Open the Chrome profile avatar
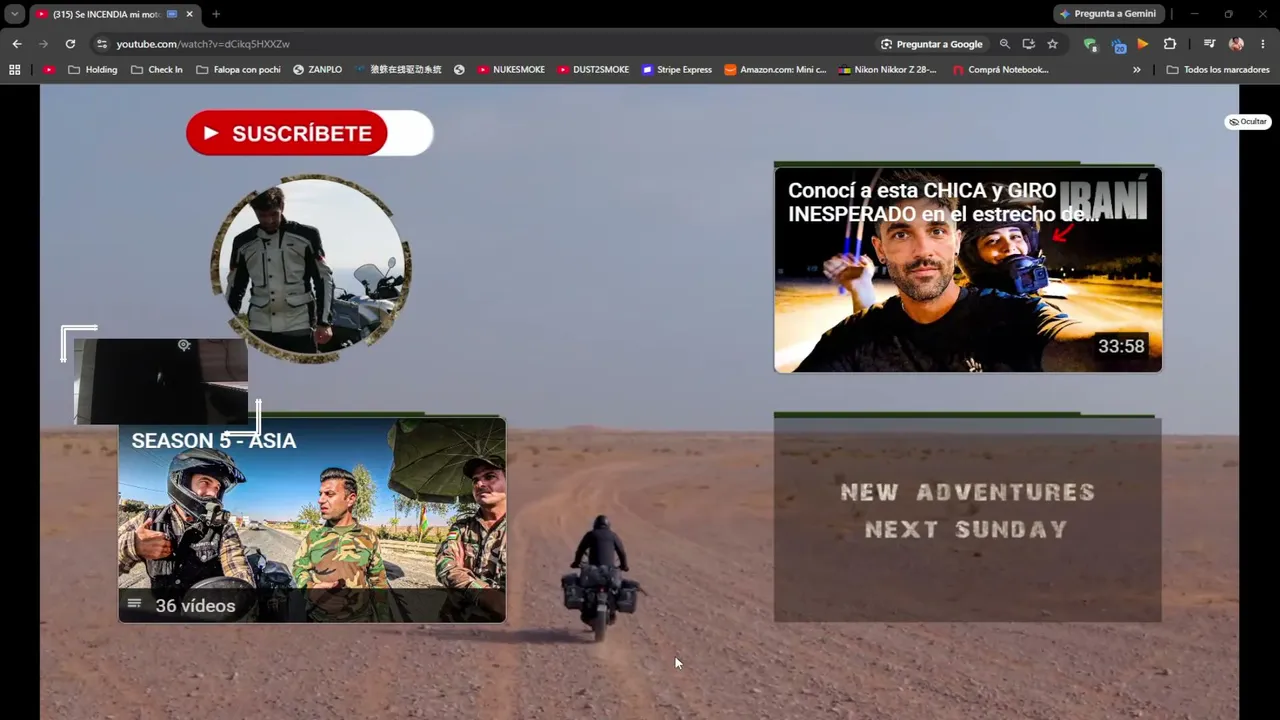The width and height of the screenshot is (1280, 720). point(1236,44)
